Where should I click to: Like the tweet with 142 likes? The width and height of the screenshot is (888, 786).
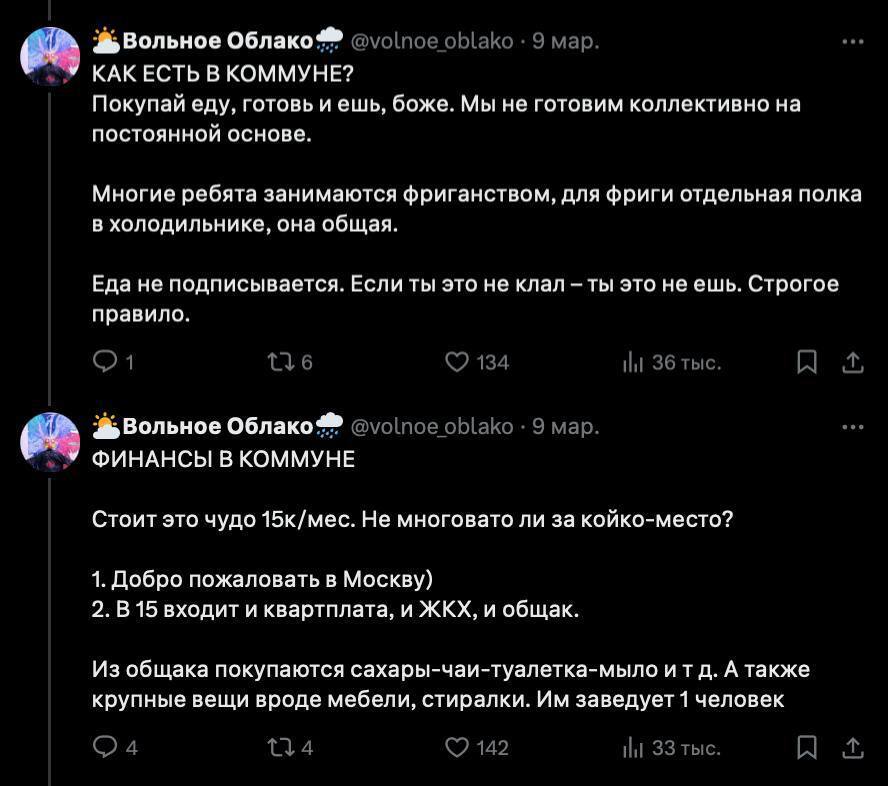click(457, 747)
